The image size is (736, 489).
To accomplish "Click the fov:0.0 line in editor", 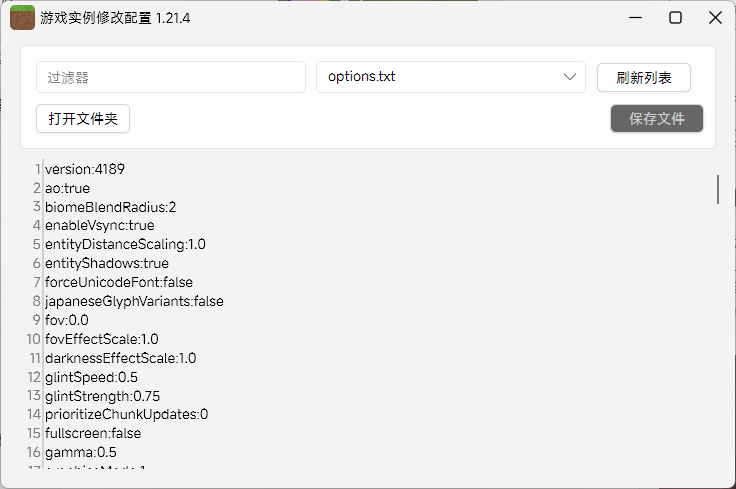I will coord(67,320).
